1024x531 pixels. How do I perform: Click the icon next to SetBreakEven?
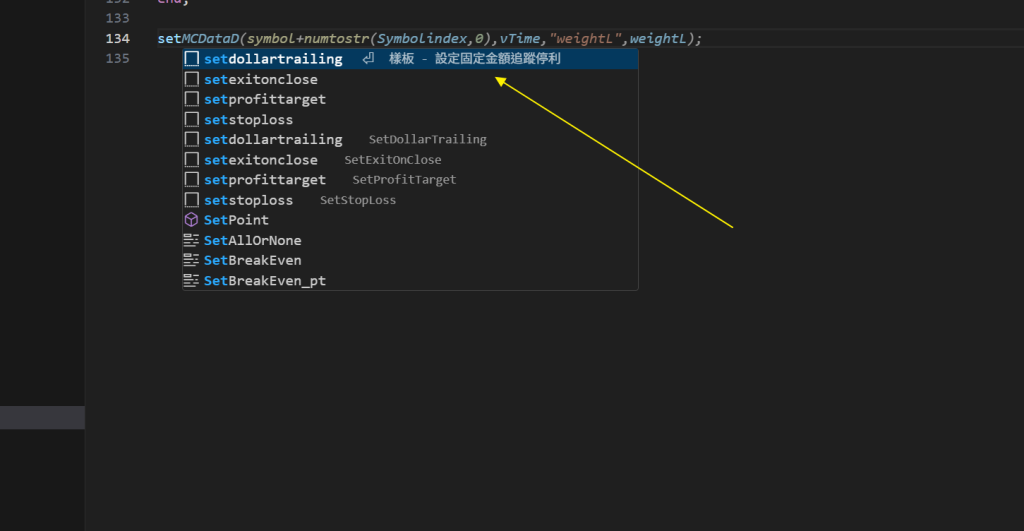[192, 260]
